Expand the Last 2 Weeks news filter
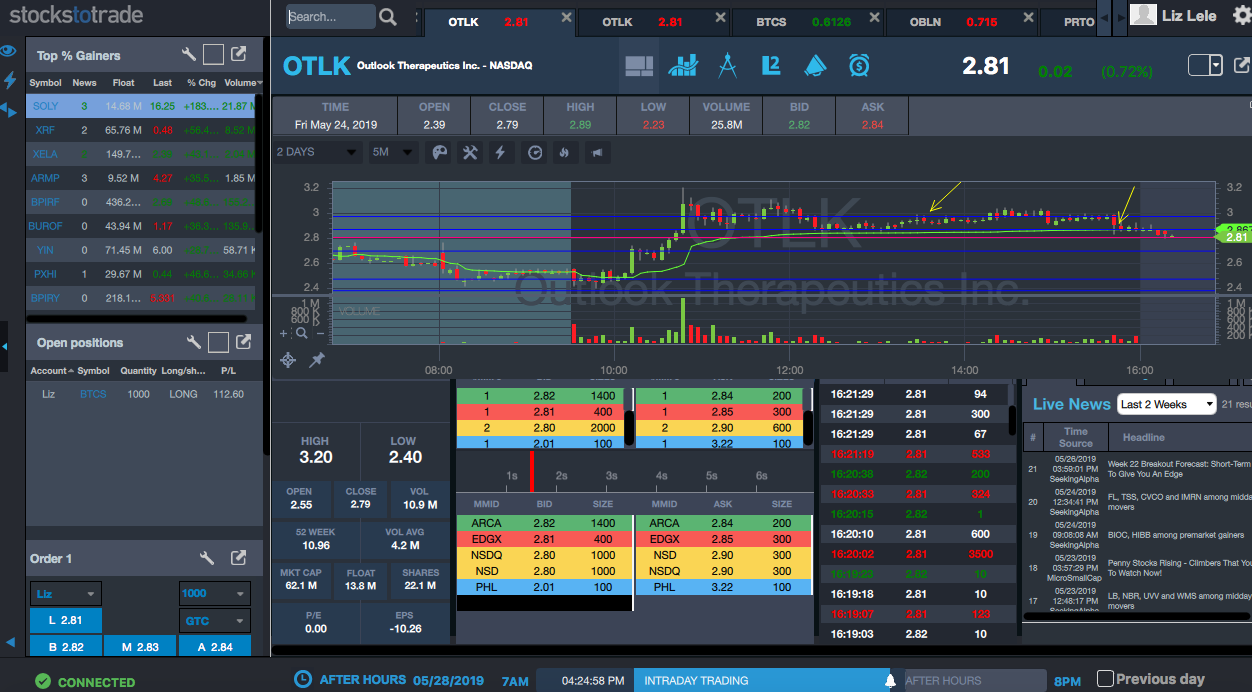1252x692 pixels. 1166,404
